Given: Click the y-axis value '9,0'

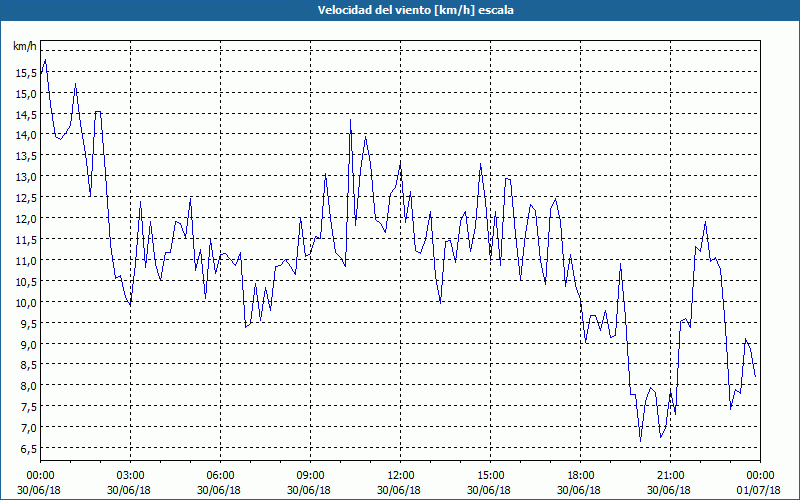Looking at the screenshot, I should click(28, 344).
